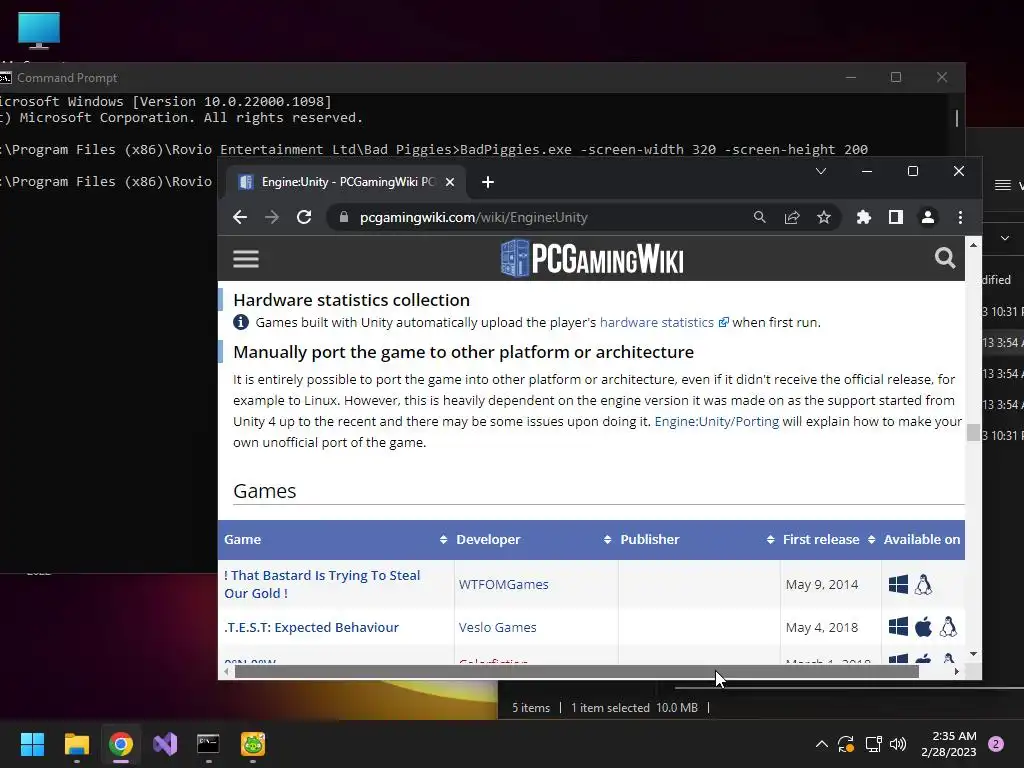Click macOS icon in Veslo Games row
This screenshot has height=768, width=1024.
(923, 627)
